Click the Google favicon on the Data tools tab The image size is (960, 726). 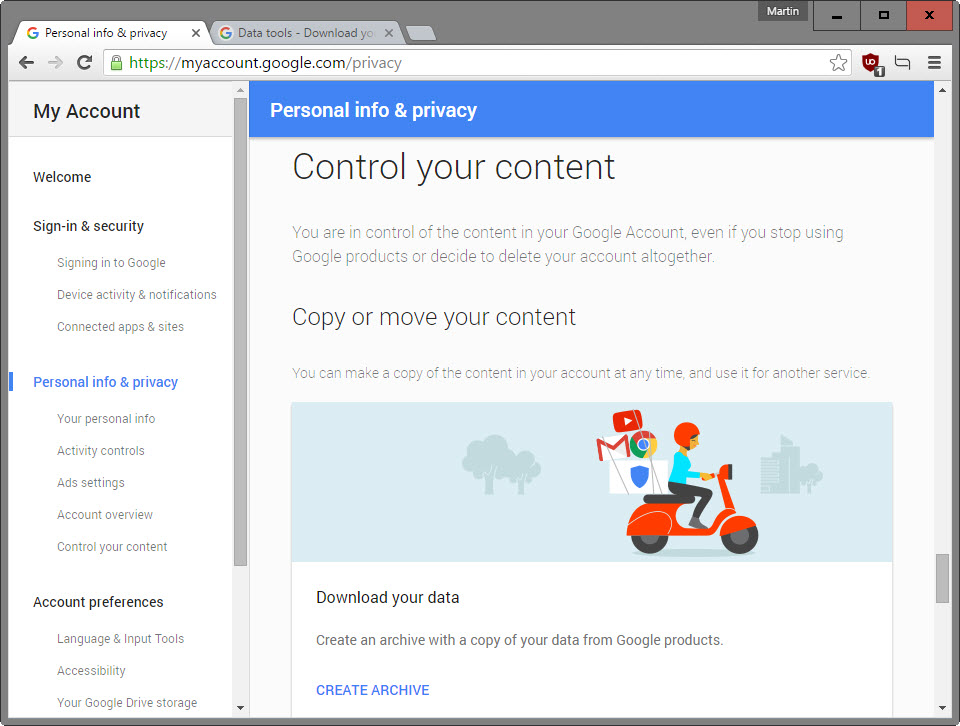point(226,33)
